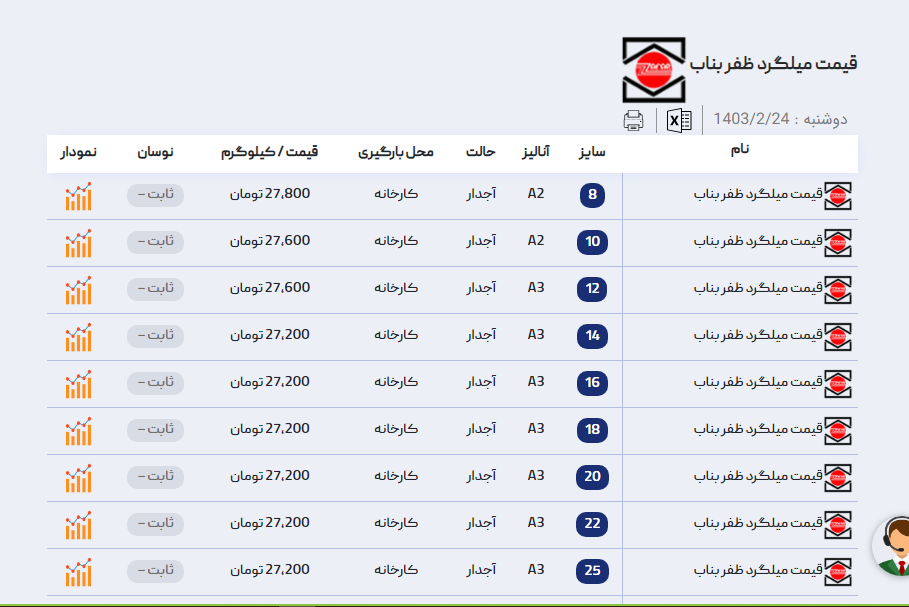Click the نوسان column header

coord(155,152)
